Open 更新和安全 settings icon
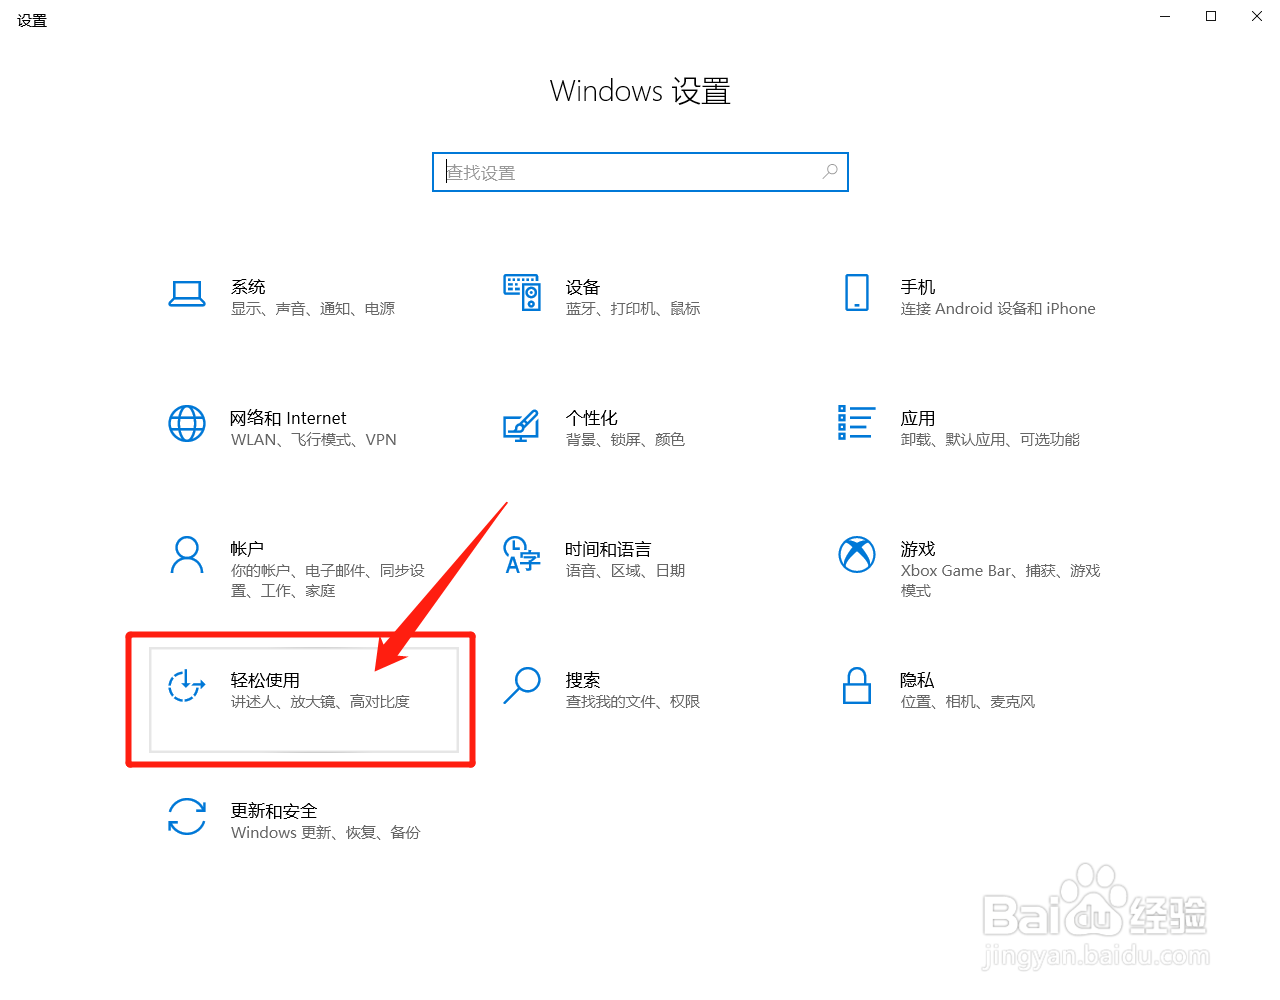 coord(187,817)
